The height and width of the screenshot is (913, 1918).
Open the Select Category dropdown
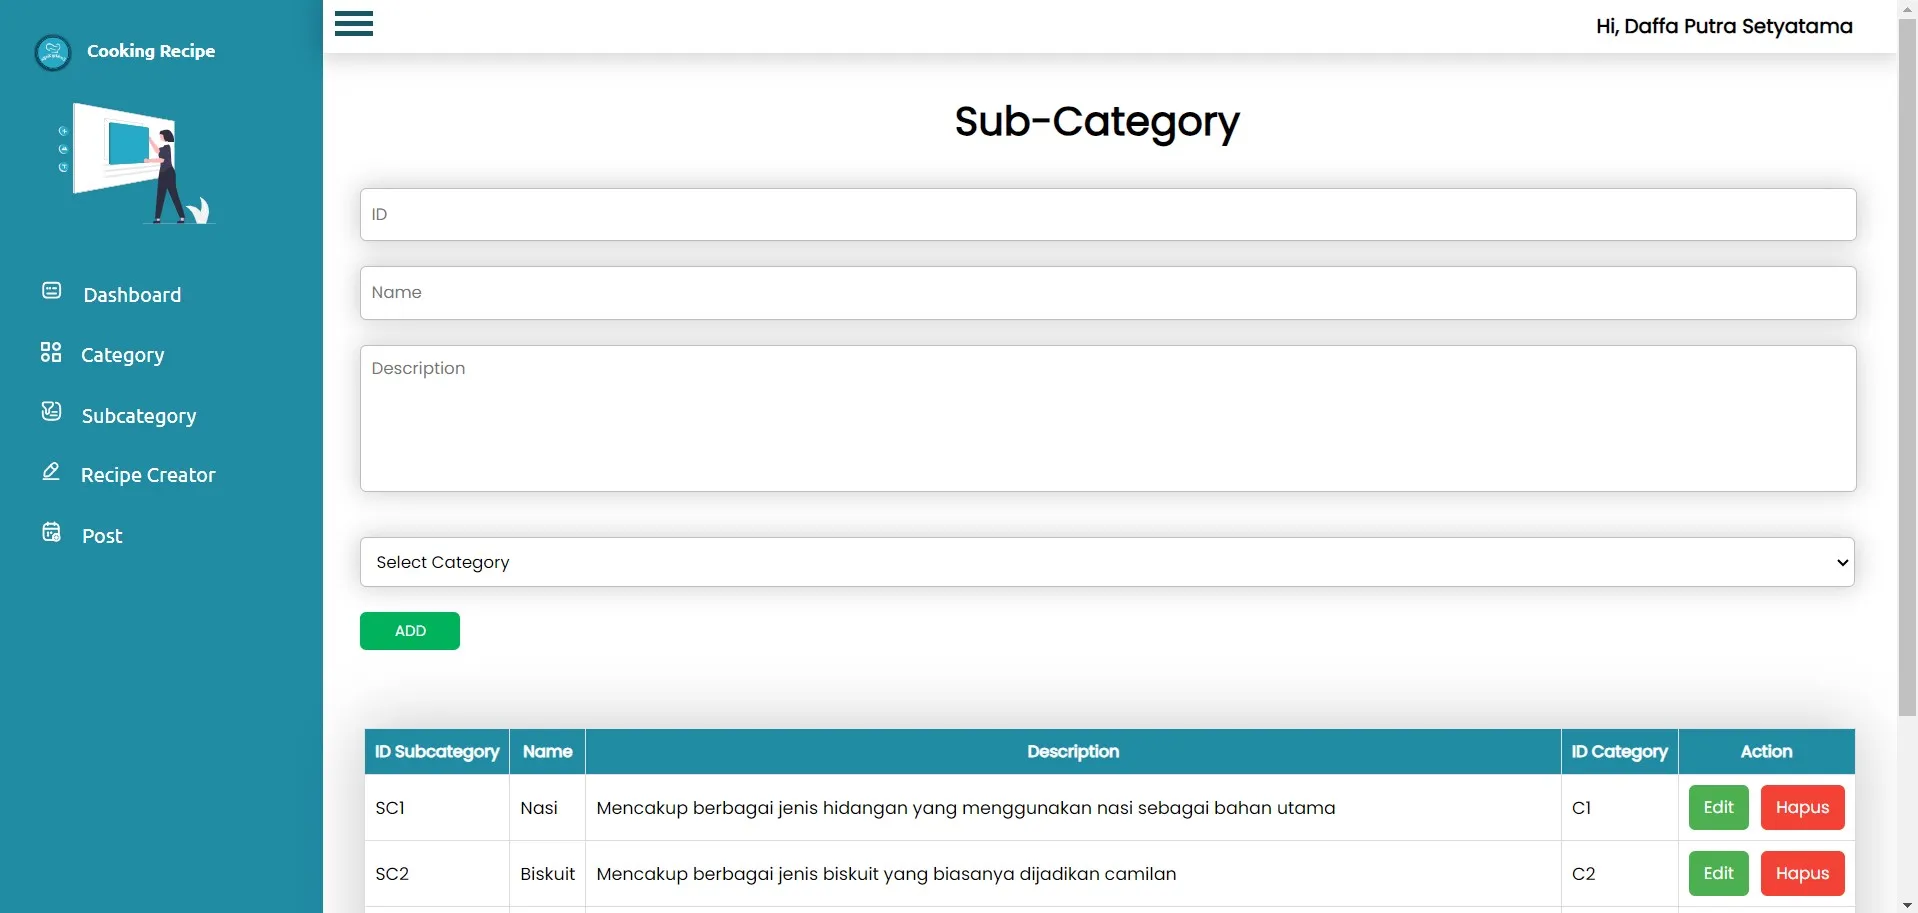coord(1107,562)
